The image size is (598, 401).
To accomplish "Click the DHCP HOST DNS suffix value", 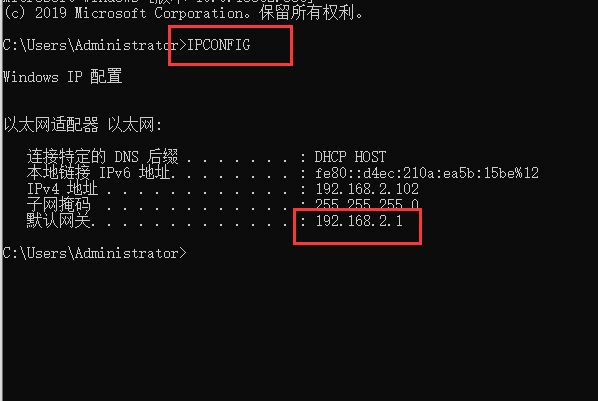I will (x=350, y=157).
